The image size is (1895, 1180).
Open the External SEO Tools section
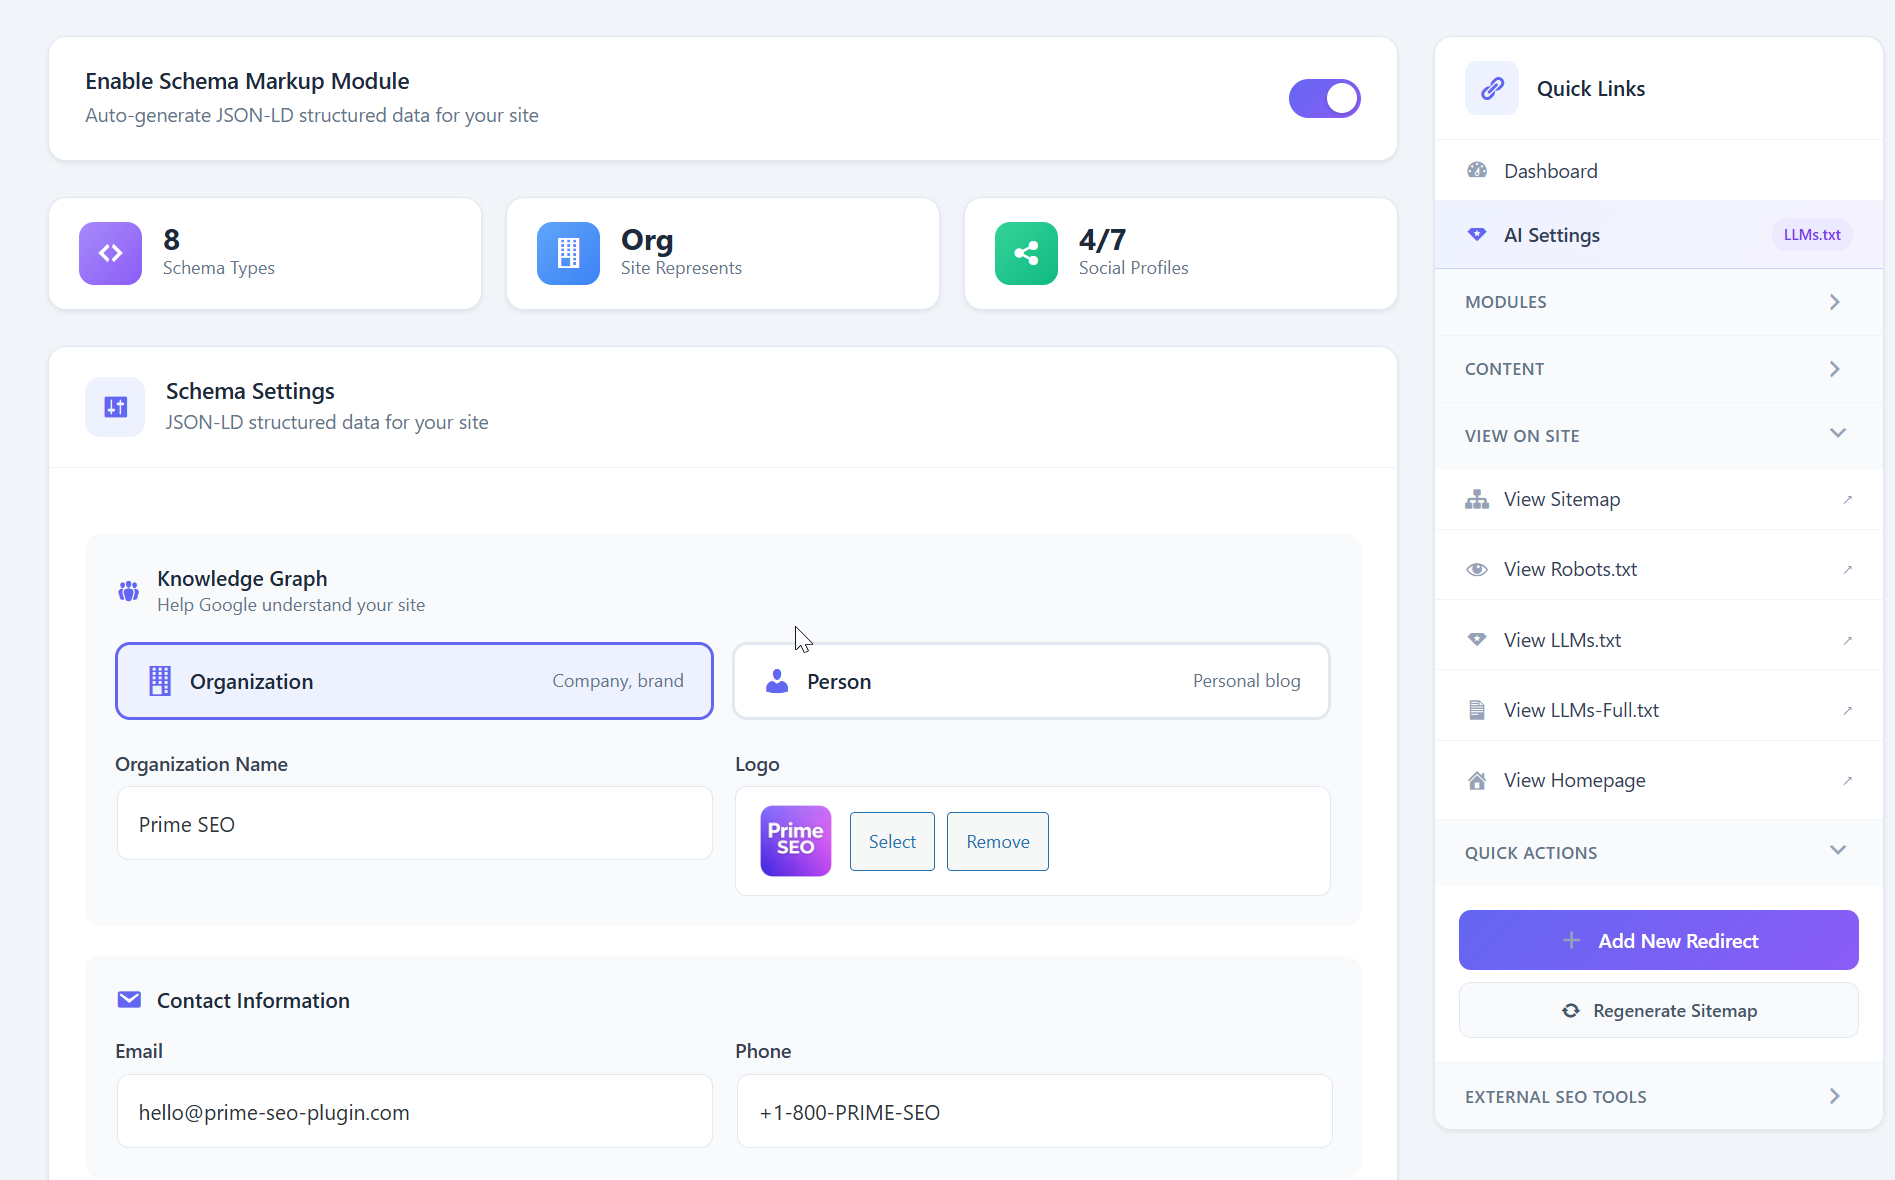(1655, 1096)
